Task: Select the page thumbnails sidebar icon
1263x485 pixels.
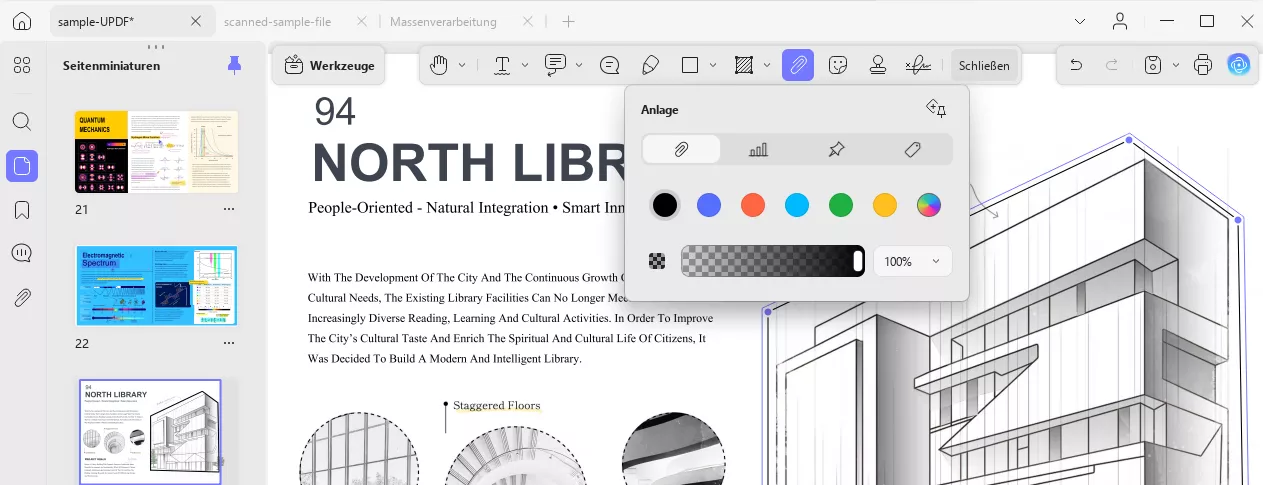Action: pyautogui.click(x=22, y=166)
